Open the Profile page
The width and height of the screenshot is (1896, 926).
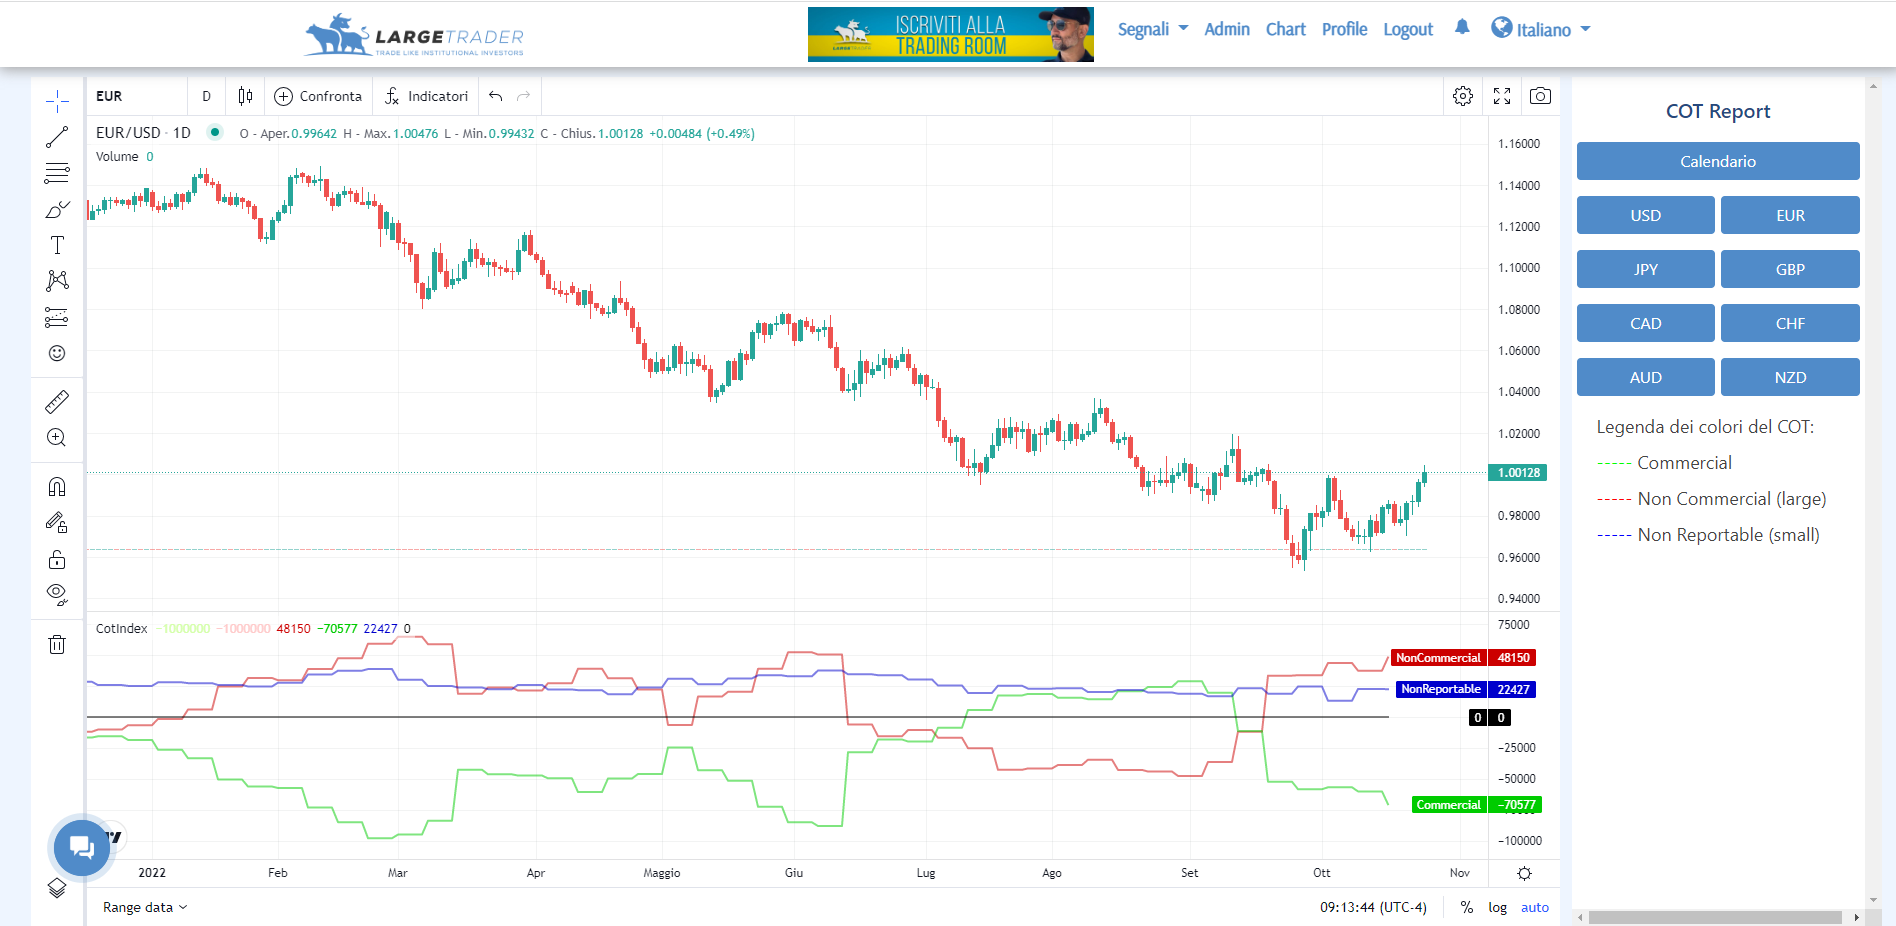(1345, 29)
